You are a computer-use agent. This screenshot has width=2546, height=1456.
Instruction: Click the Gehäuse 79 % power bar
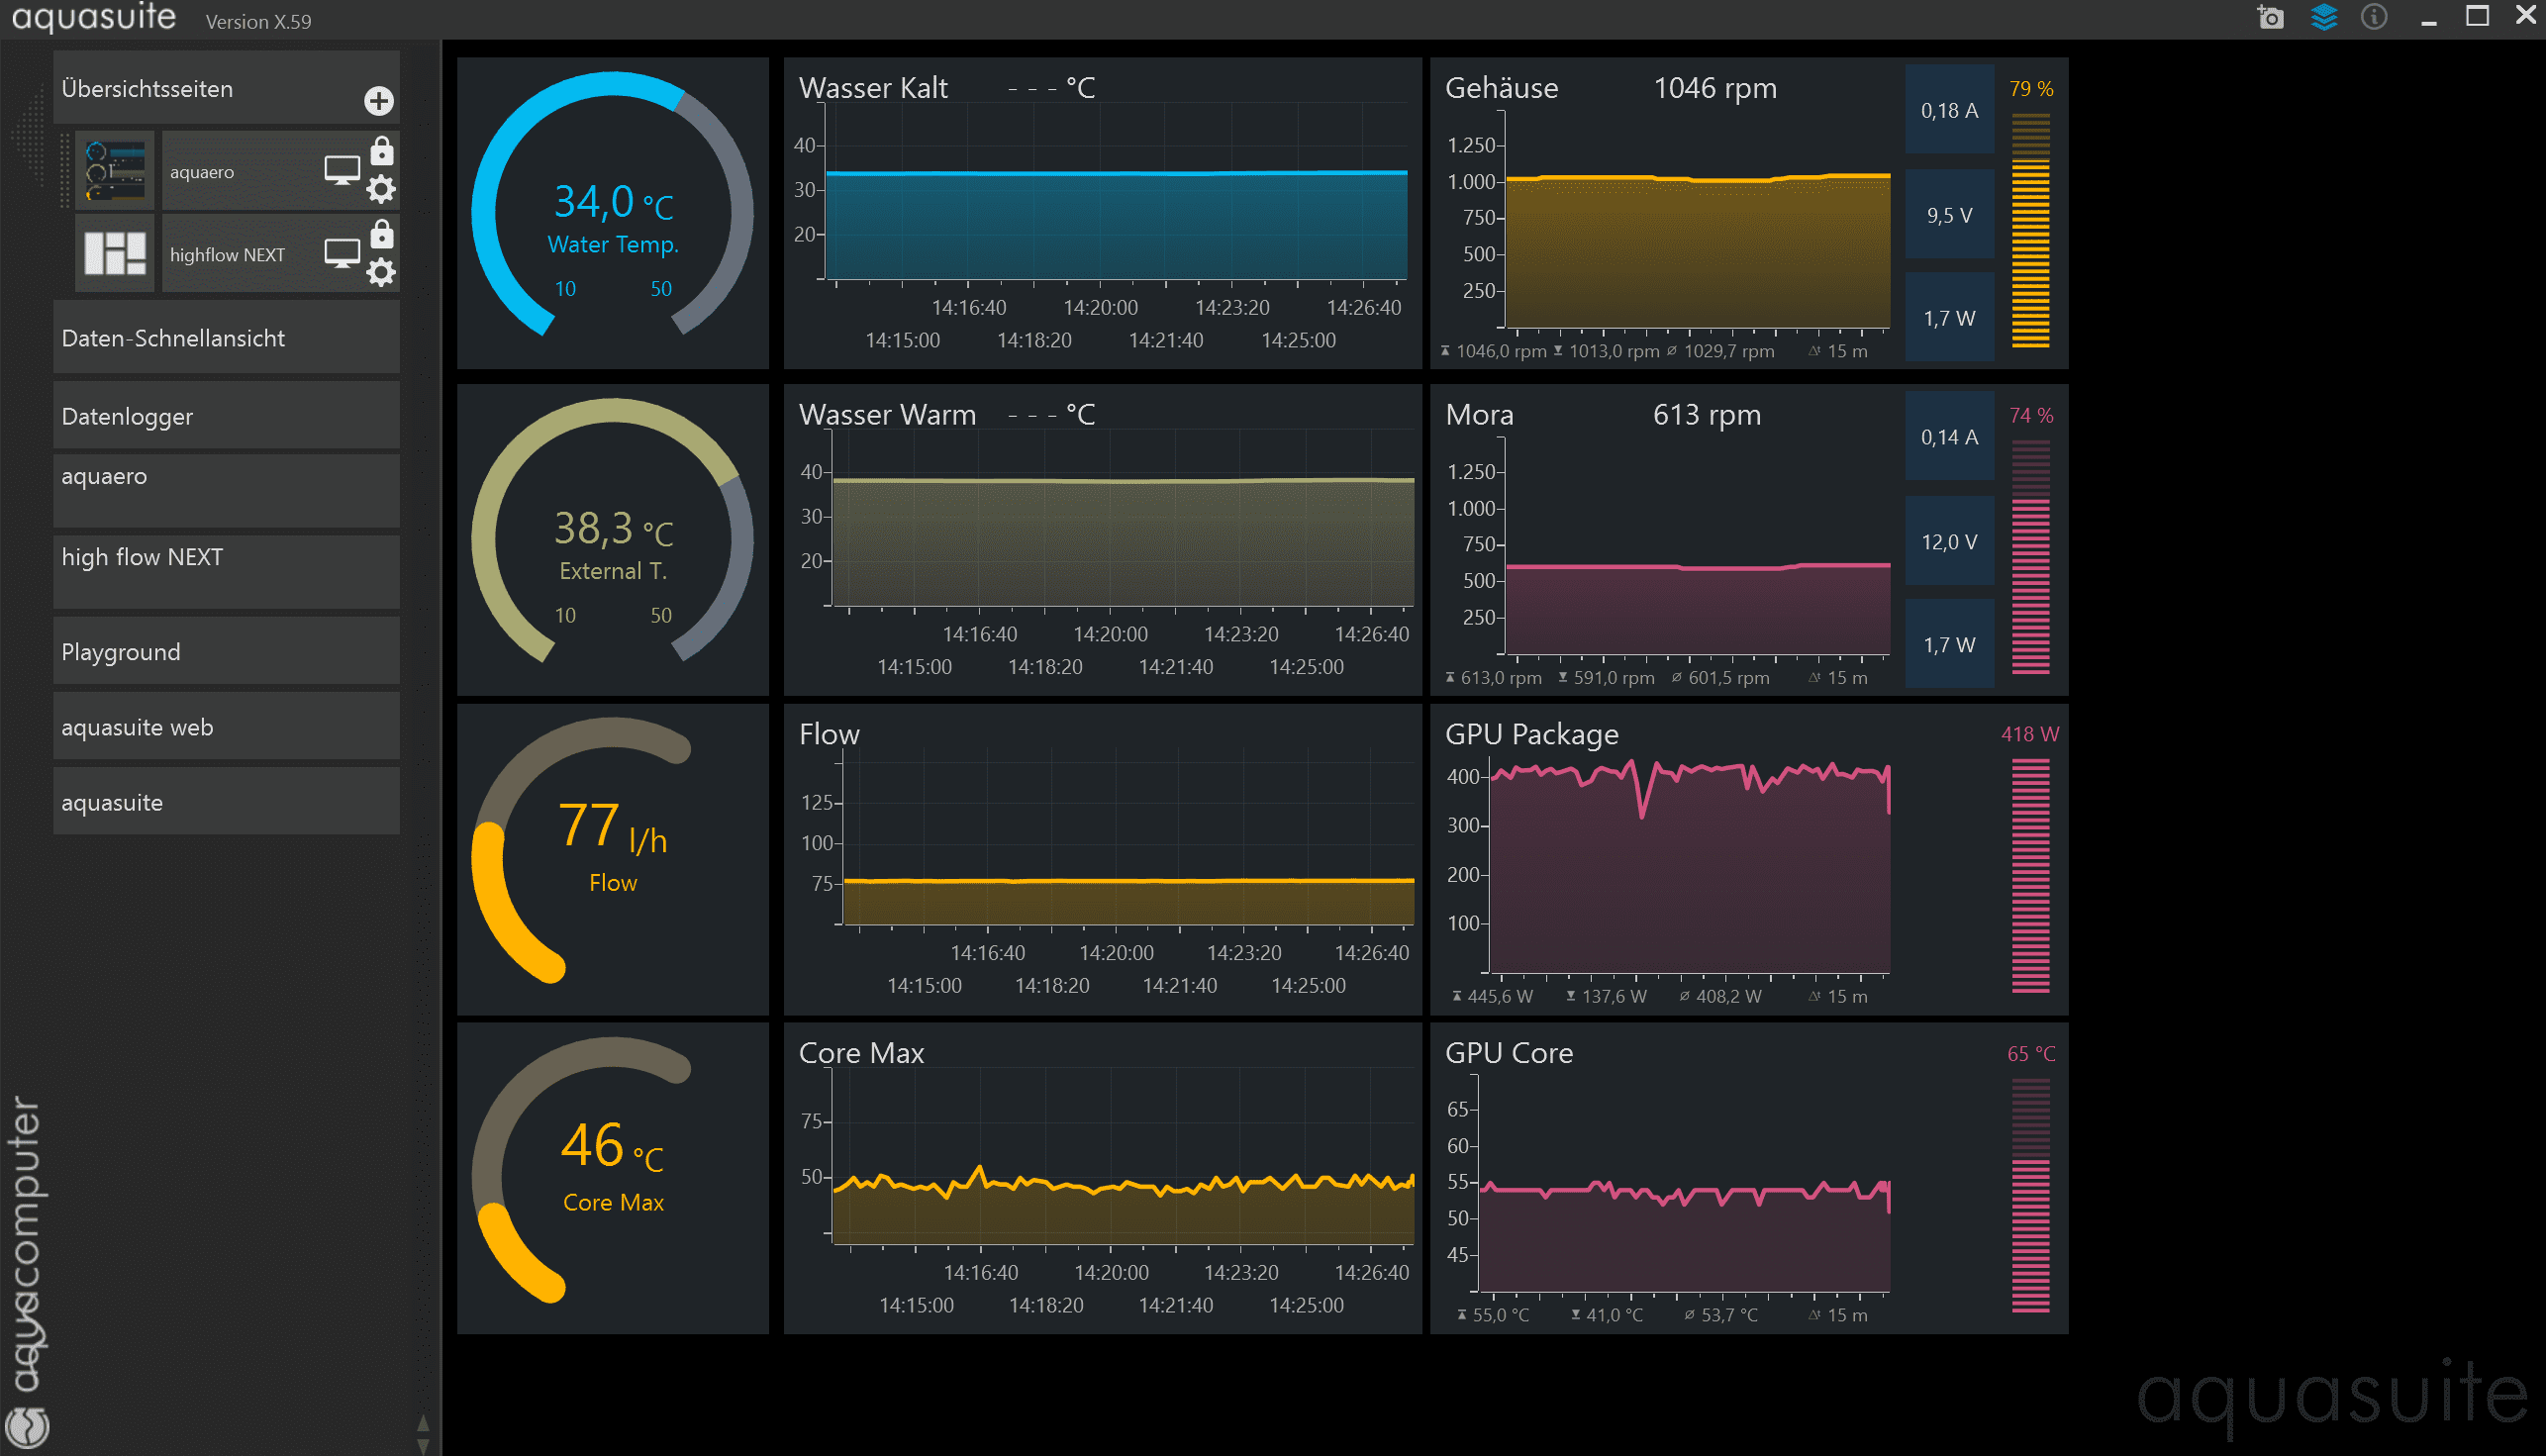pos(2030,230)
